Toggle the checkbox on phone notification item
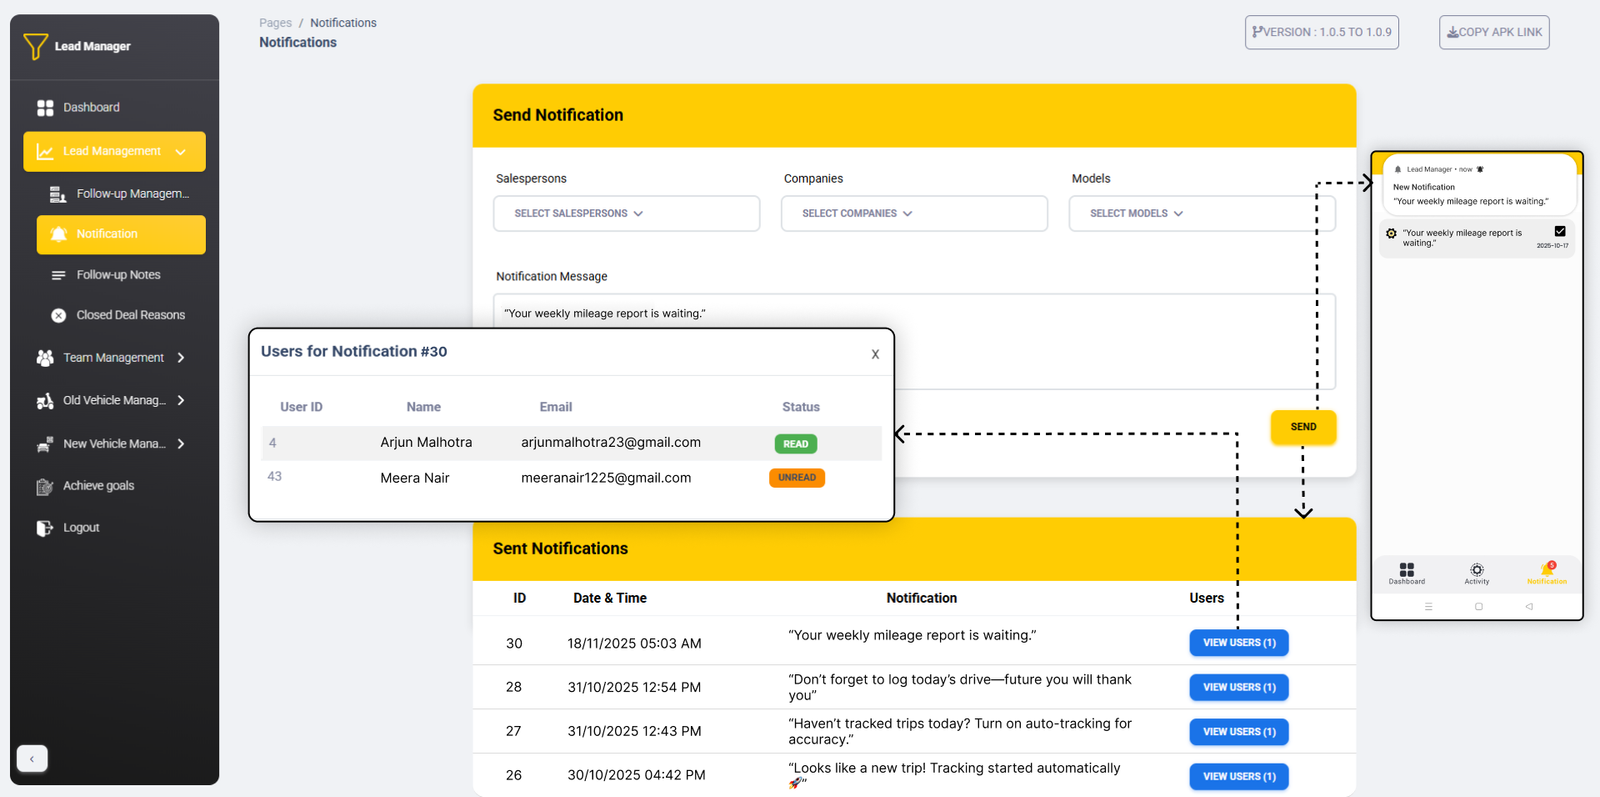Image resolution: width=1600 pixels, height=797 pixels. 1559,232
